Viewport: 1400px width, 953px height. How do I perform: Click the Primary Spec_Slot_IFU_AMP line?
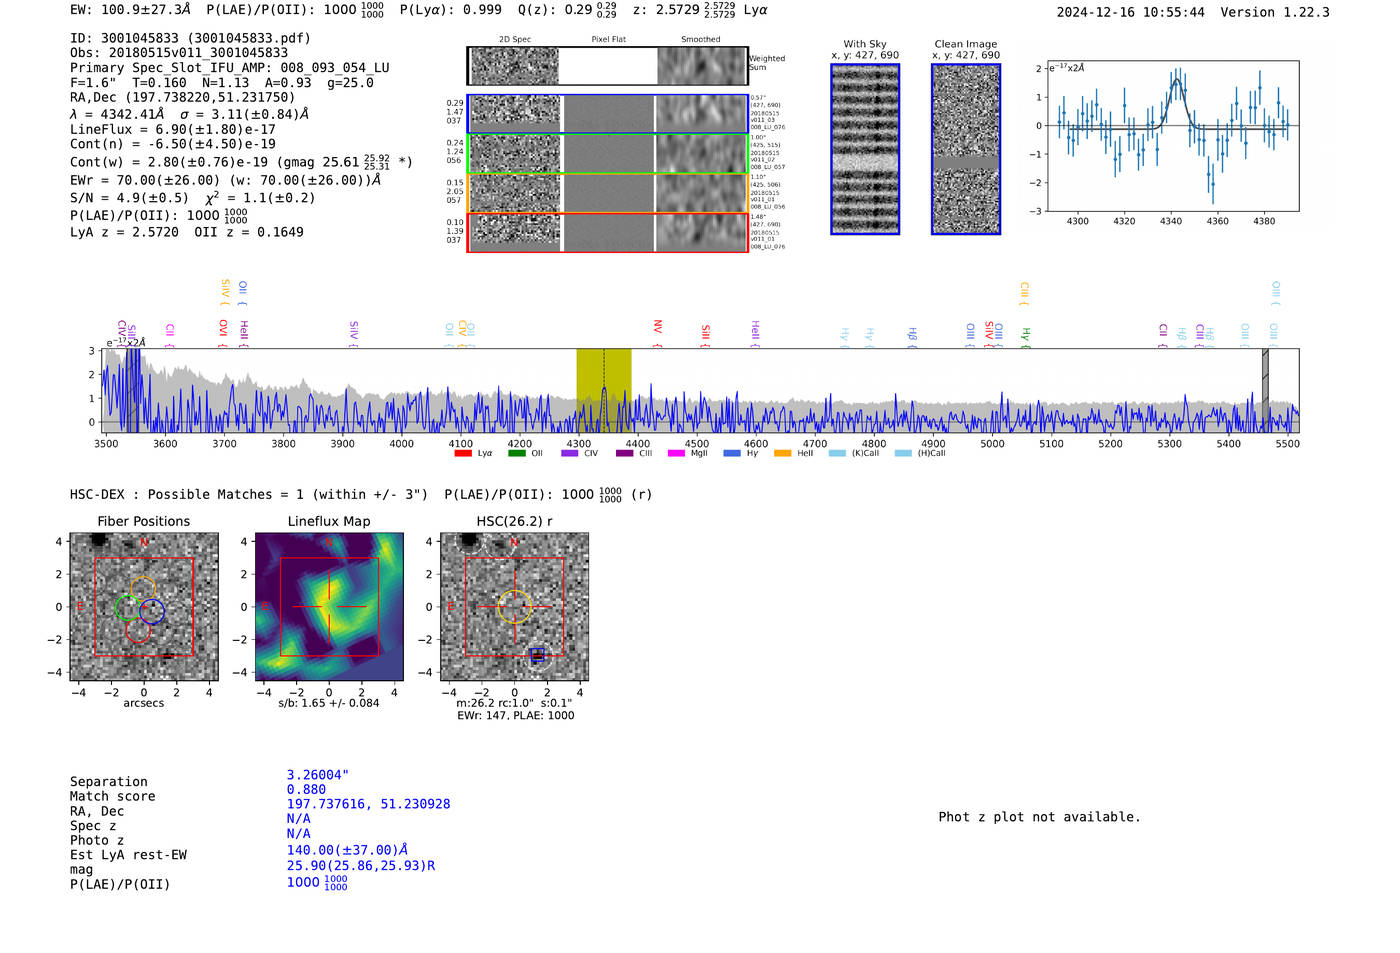pyautogui.click(x=230, y=68)
